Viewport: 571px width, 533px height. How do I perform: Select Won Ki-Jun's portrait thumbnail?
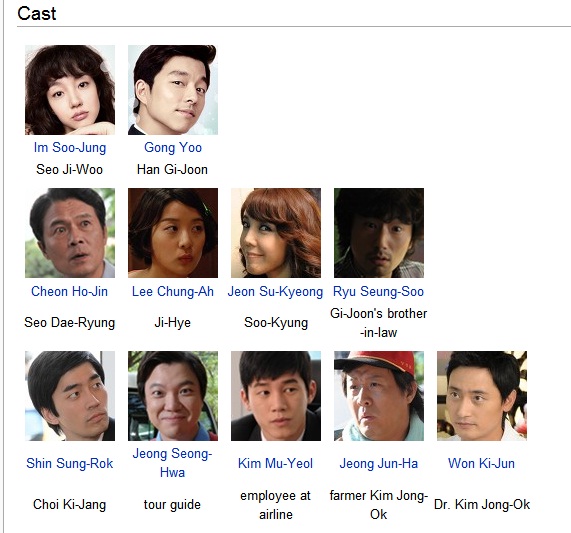(482, 396)
